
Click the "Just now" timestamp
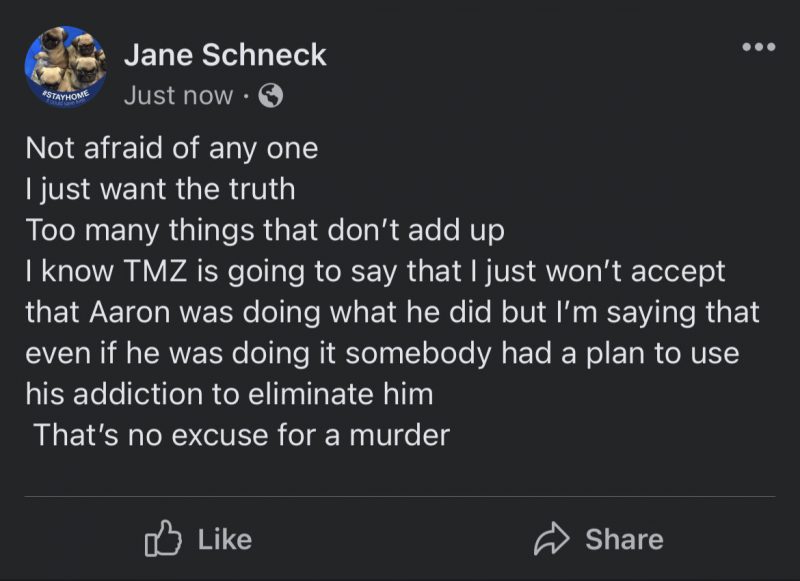coord(178,96)
